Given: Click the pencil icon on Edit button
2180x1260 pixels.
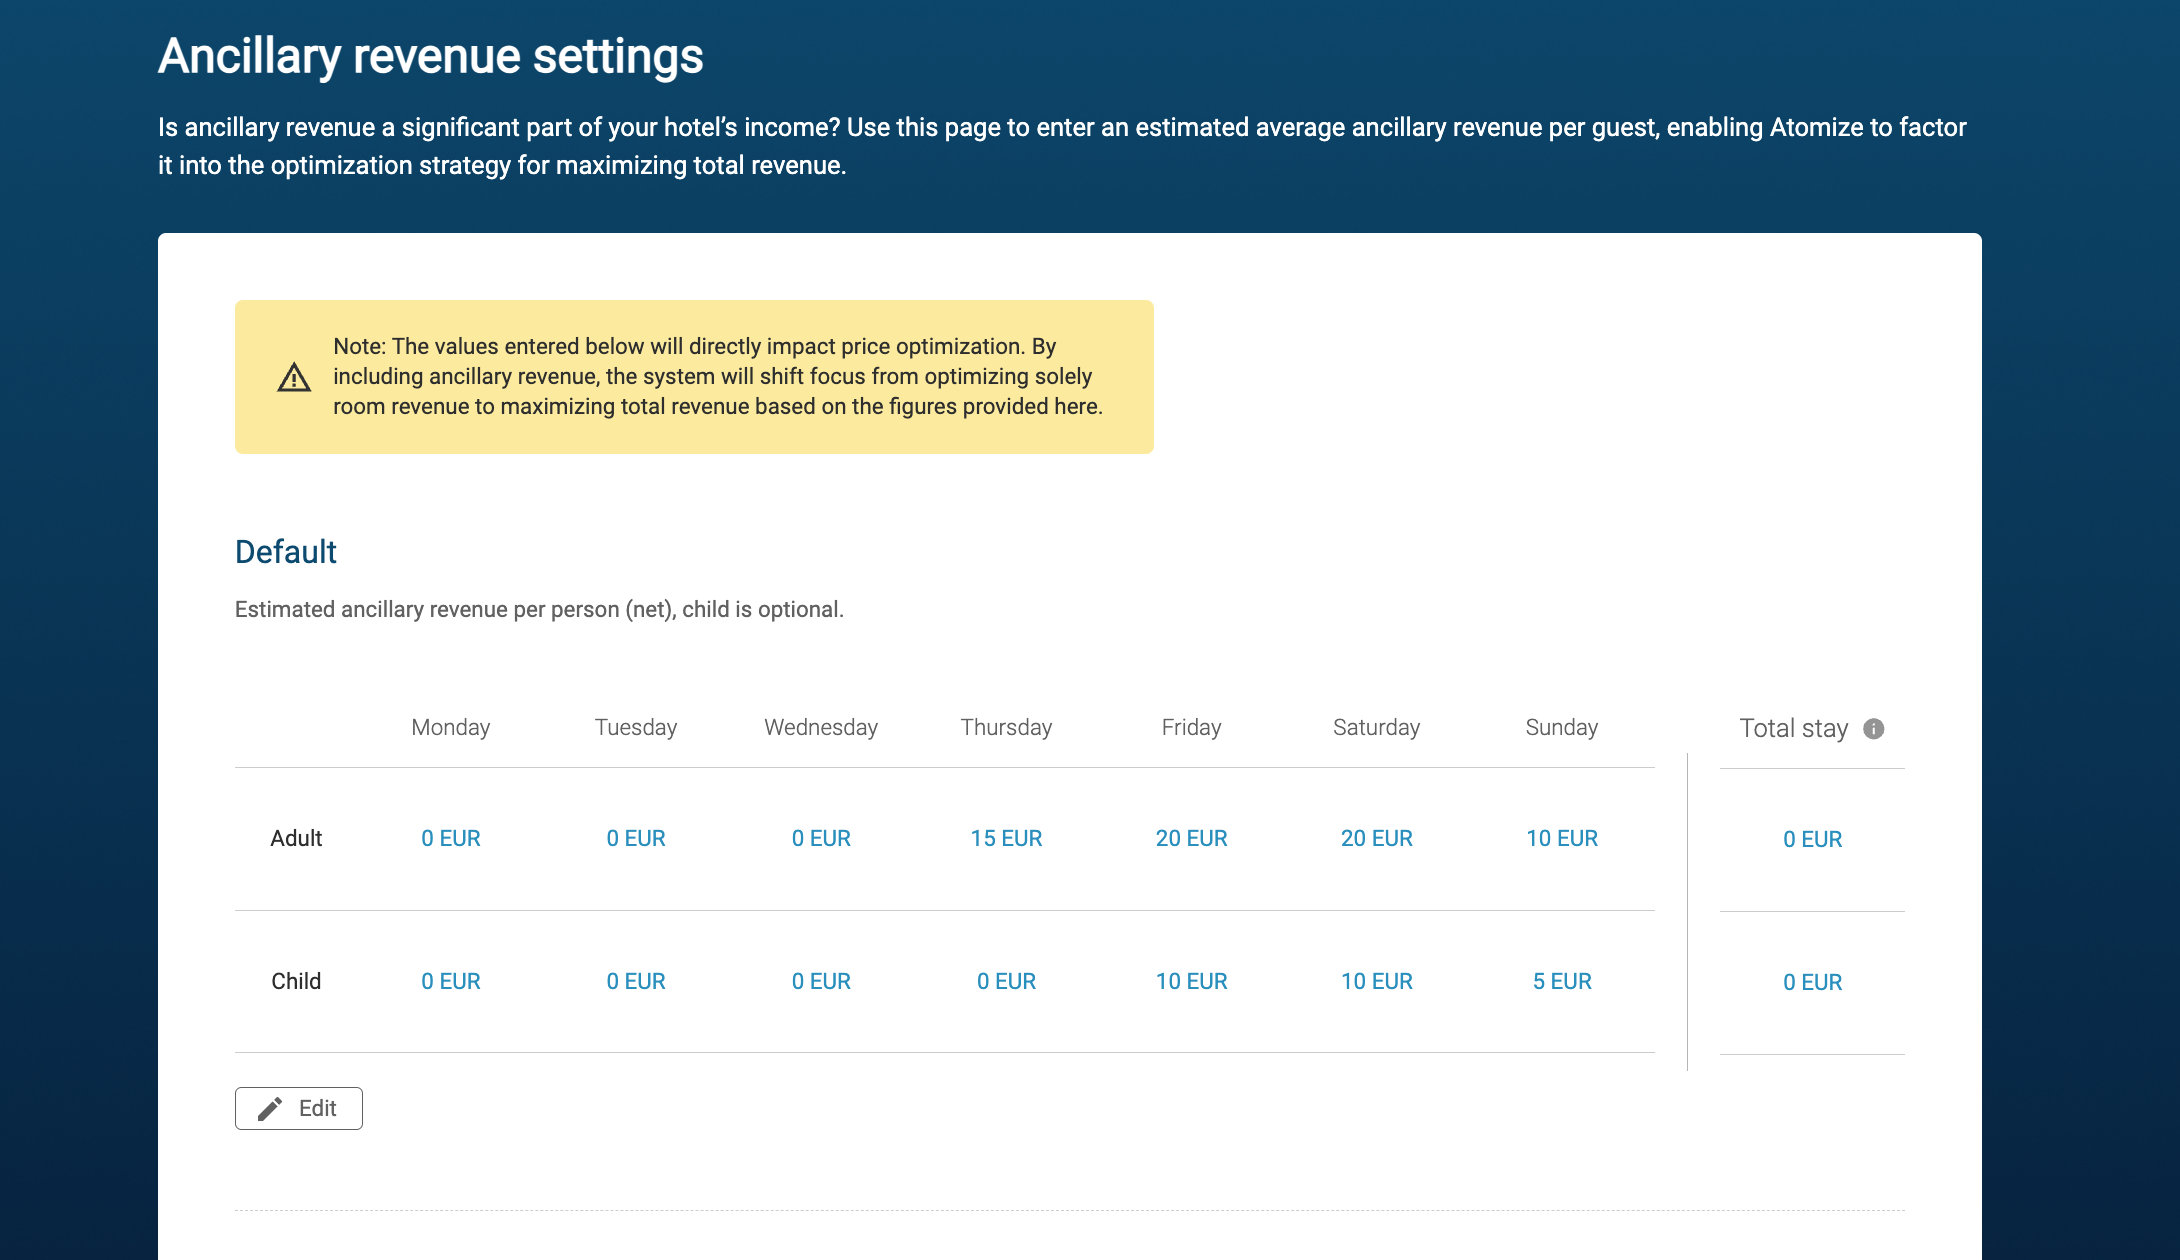Looking at the screenshot, I should (270, 1108).
